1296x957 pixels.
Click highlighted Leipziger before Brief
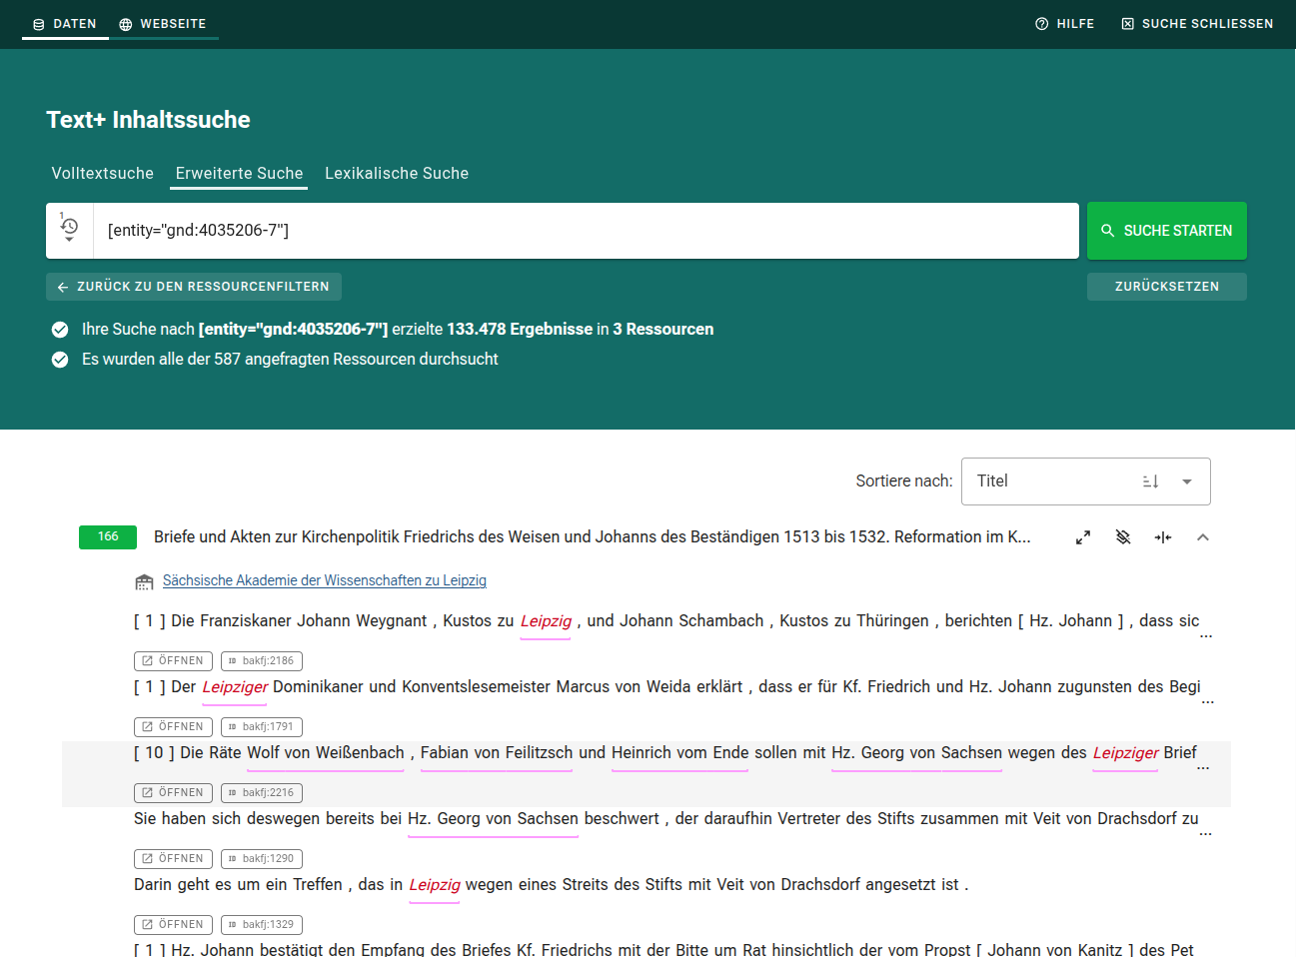(1126, 753)
